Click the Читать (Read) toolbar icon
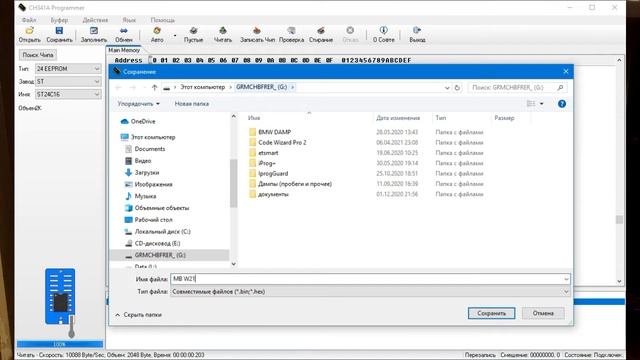 pyautogui.click(x=223, y=35)
